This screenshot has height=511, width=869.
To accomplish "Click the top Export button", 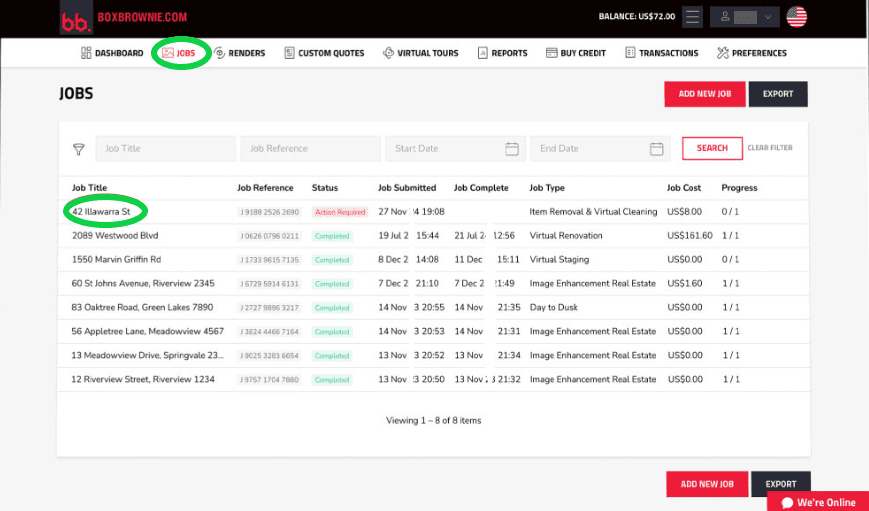I will point(777,94).
